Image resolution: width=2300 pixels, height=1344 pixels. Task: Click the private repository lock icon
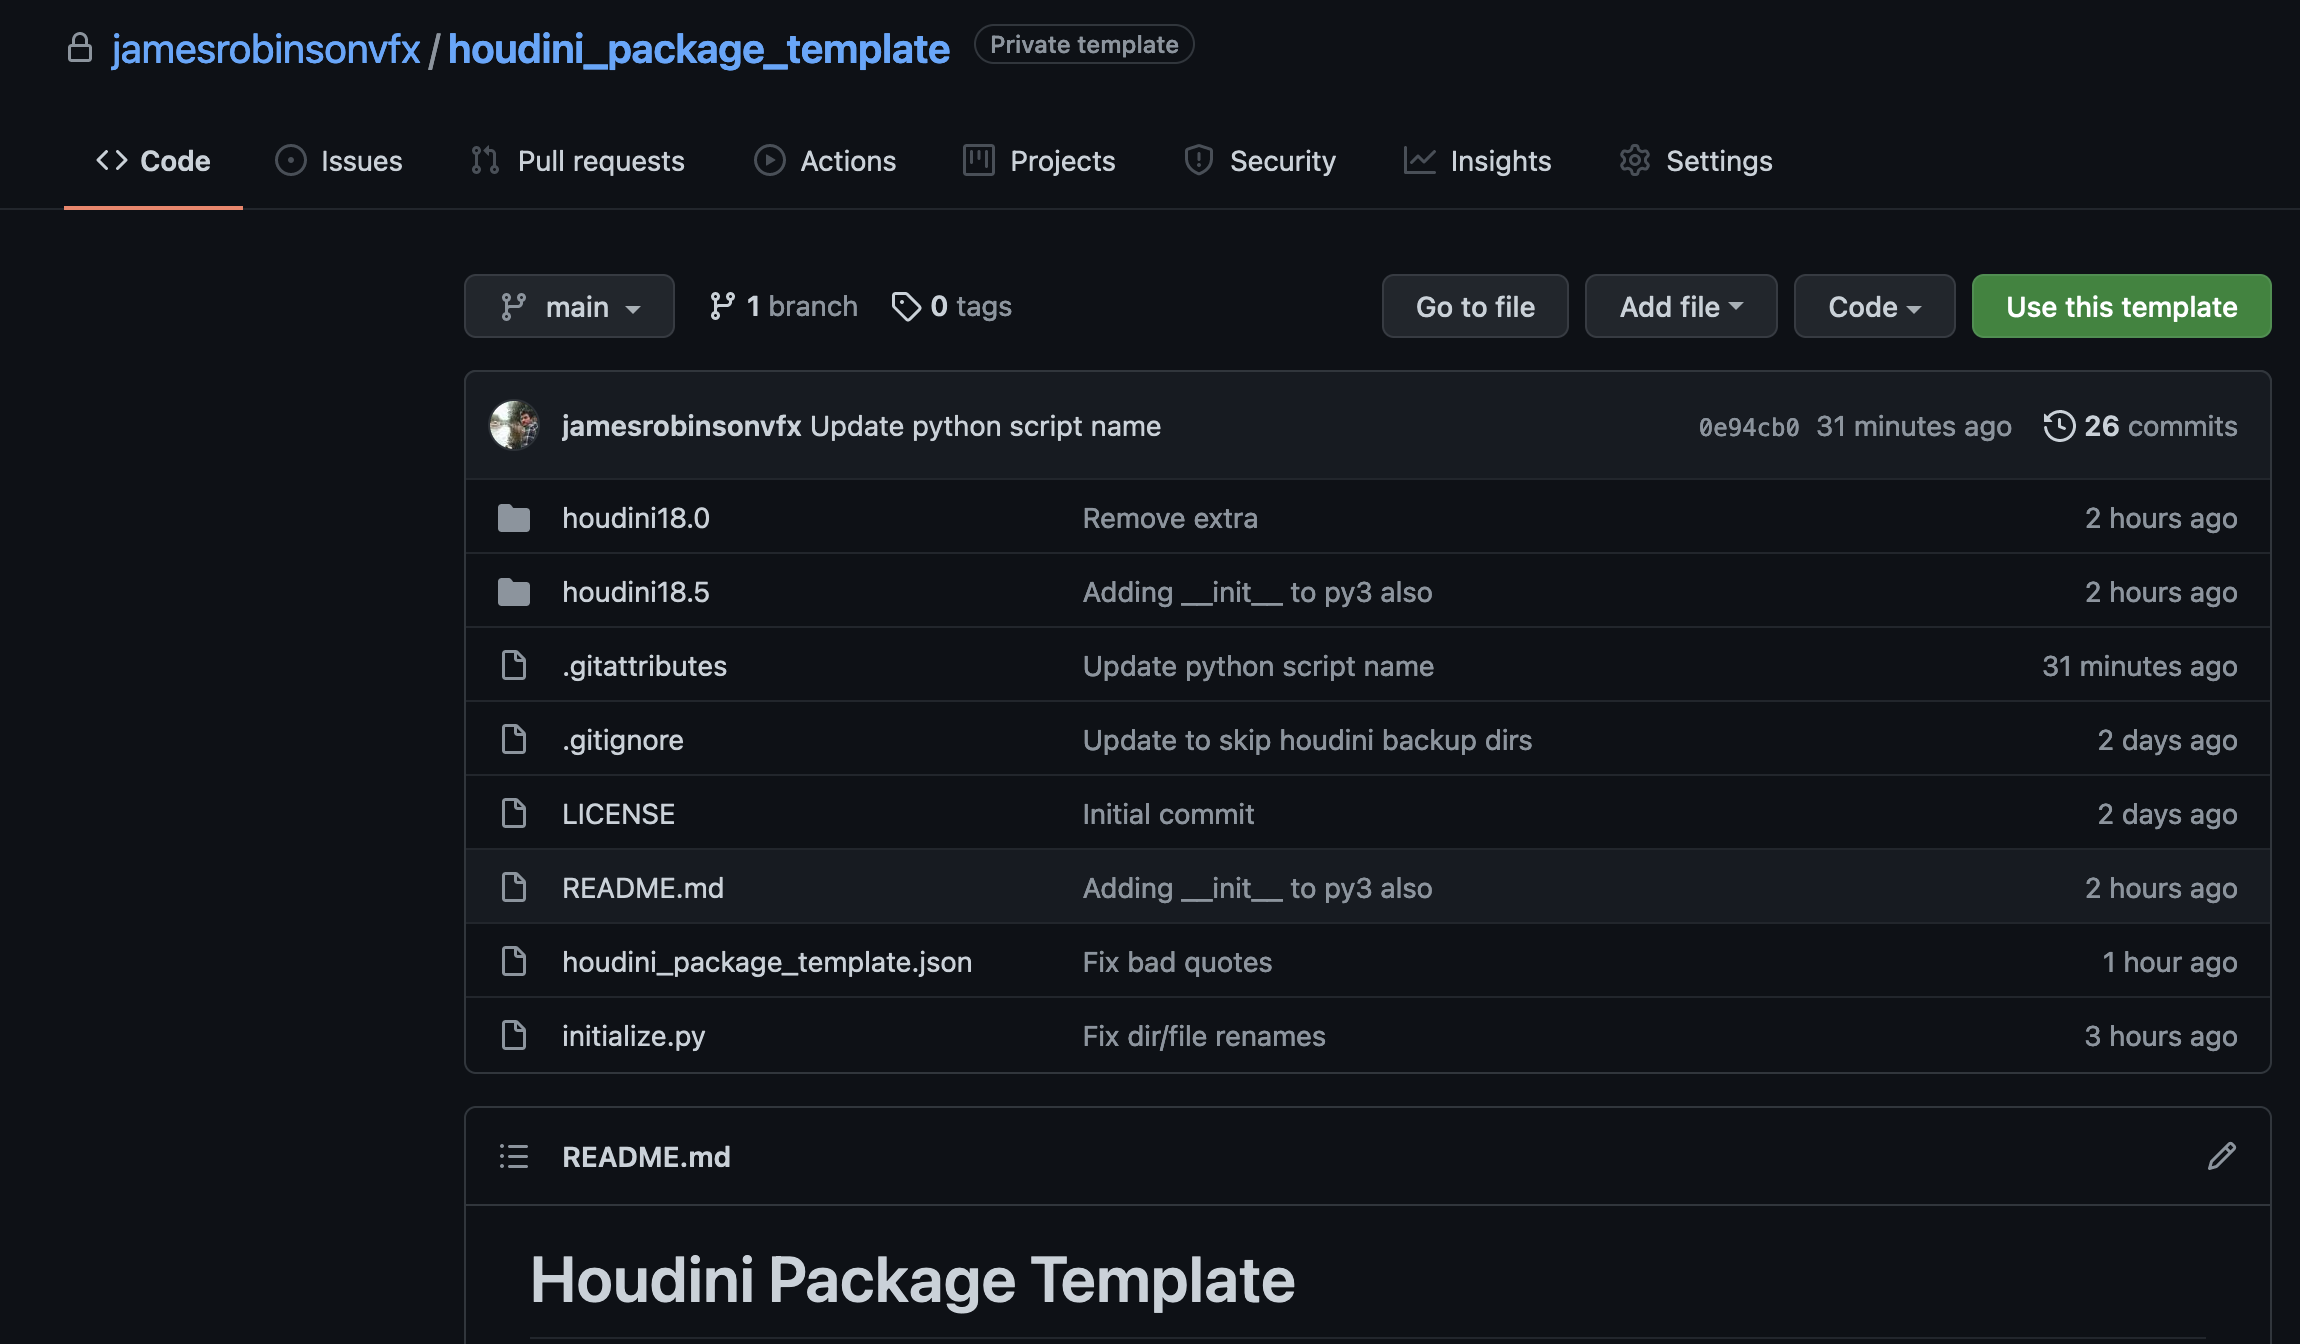80,48
